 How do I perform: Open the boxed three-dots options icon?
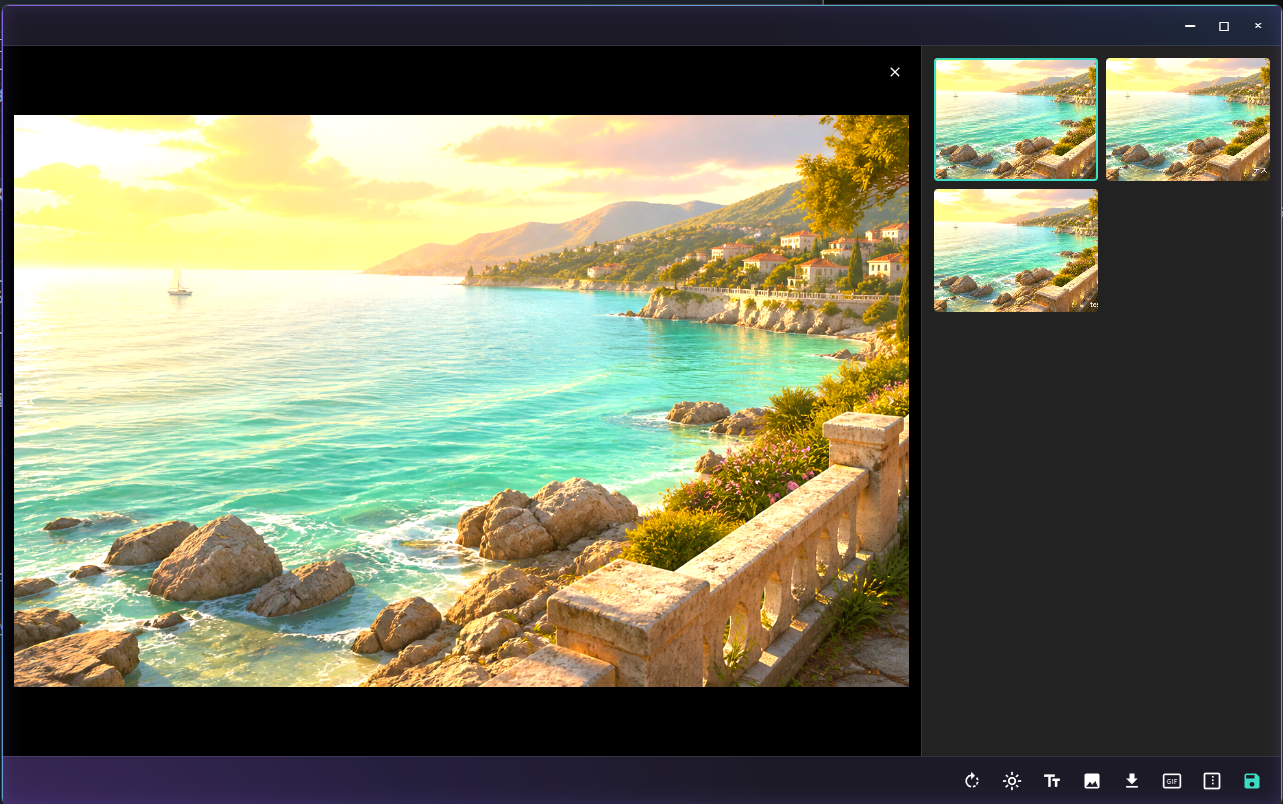point(1212,781)
